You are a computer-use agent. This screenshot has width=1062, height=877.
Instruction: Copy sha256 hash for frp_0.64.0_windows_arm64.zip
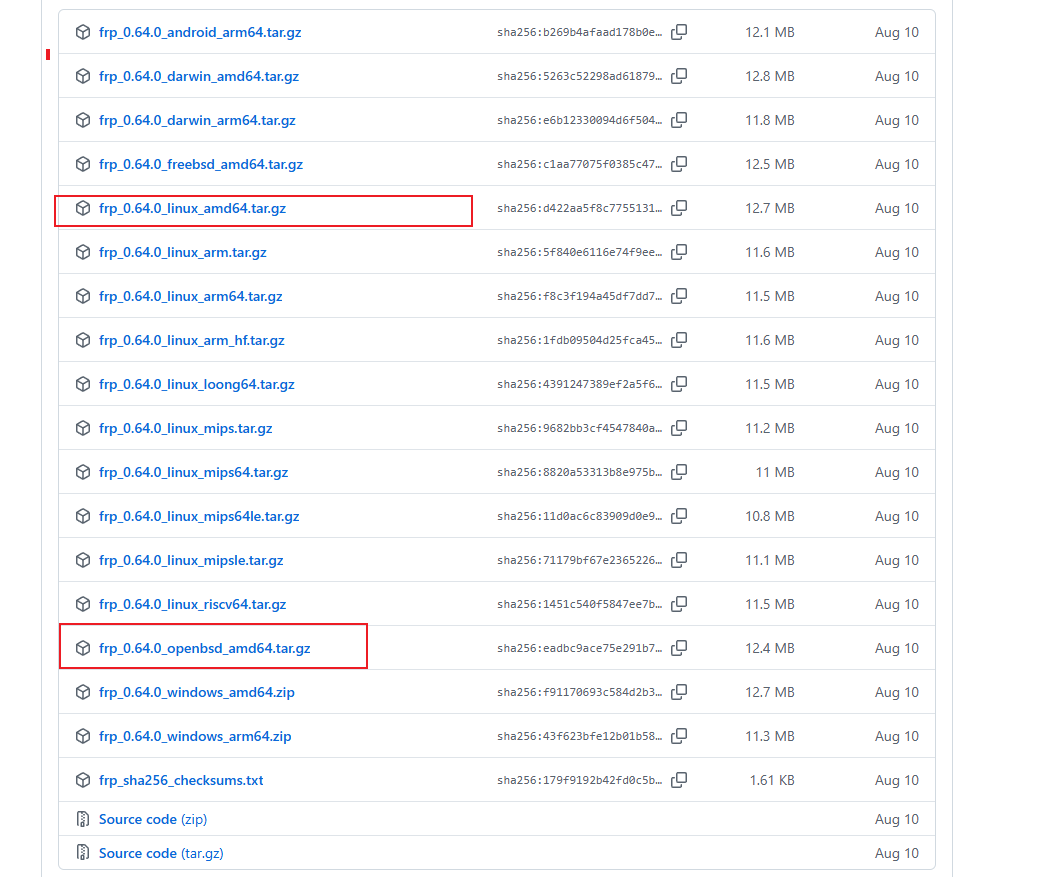(679, 736)
